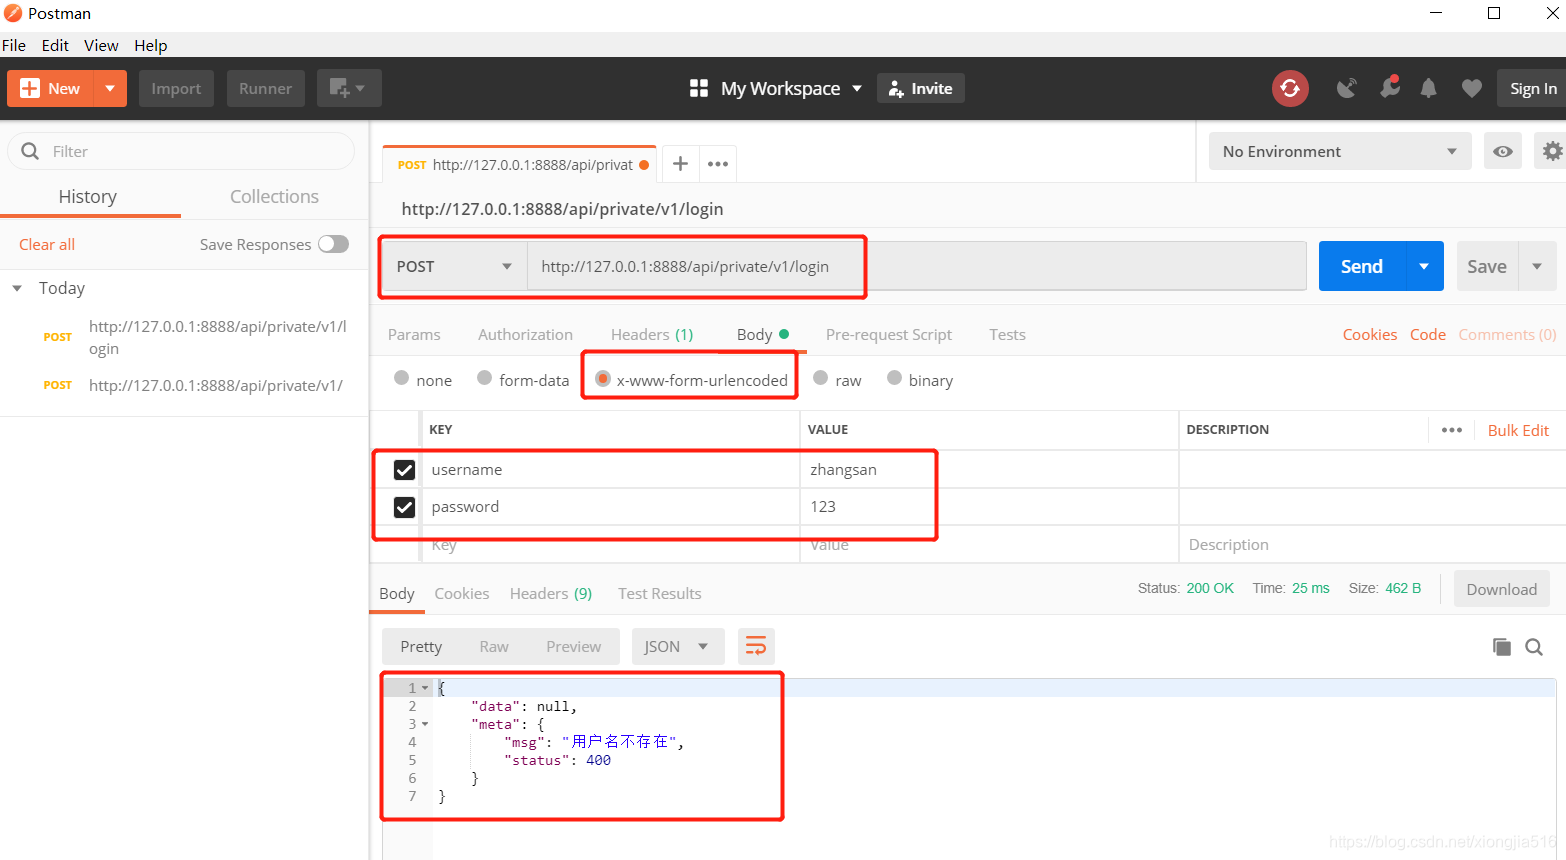Click the new window icon button
Image resolution: width=1566 pixels, height=860 pixels.
[x=349, y=88]
